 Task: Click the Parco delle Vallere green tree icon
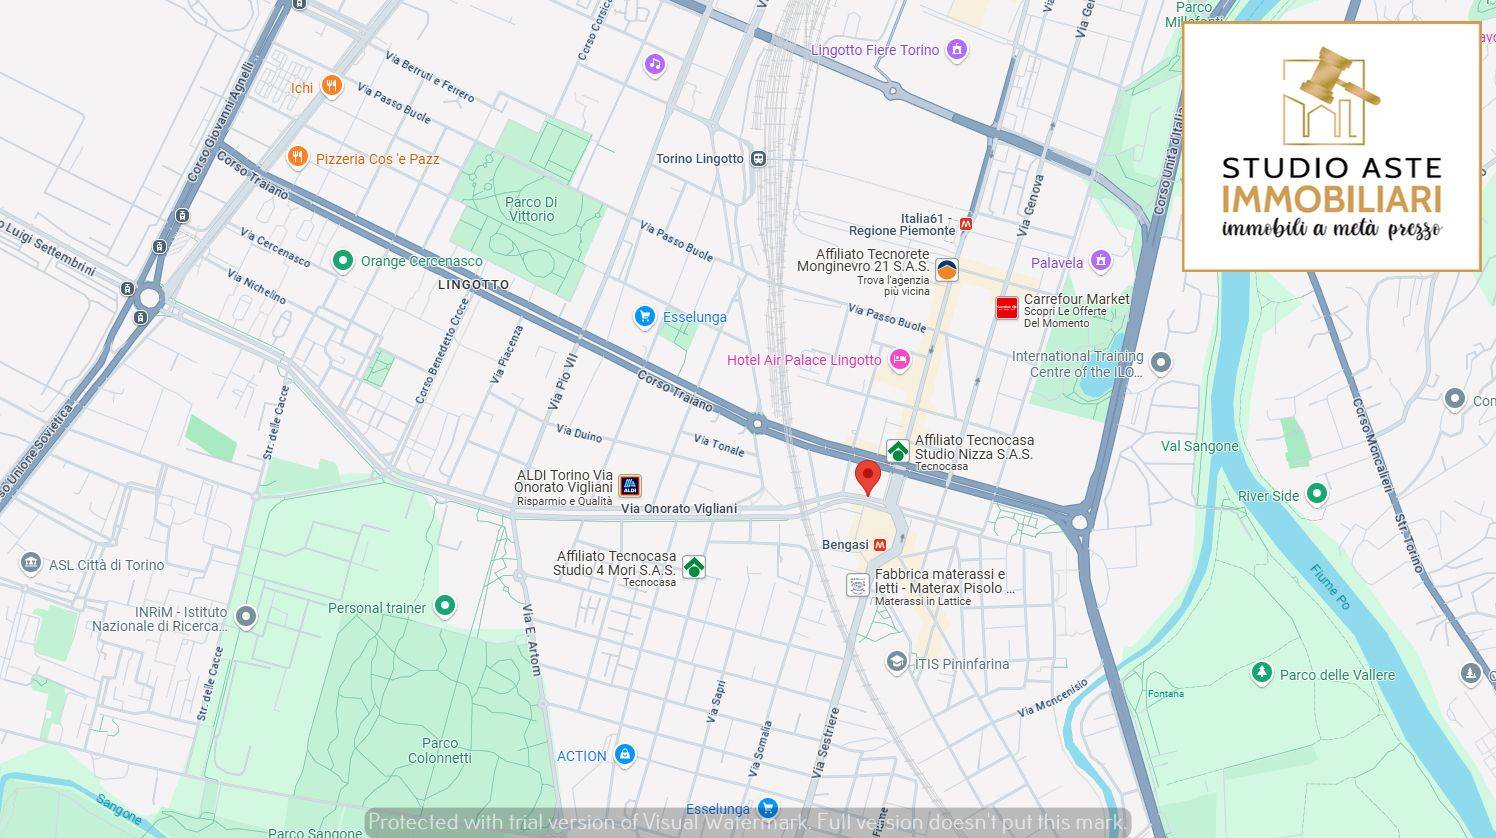pyautogui.click(x=1261, y=673)
